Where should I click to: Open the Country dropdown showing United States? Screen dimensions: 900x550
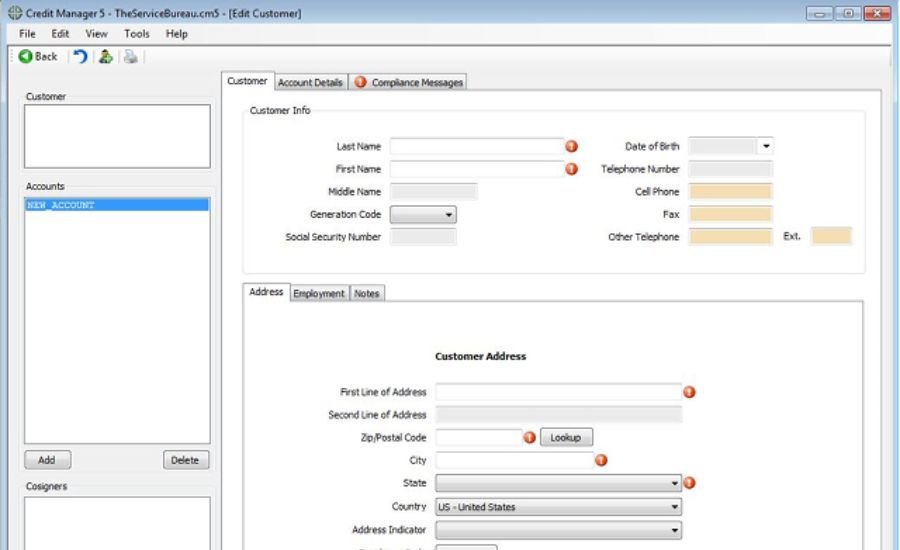[x=558, y=507]
